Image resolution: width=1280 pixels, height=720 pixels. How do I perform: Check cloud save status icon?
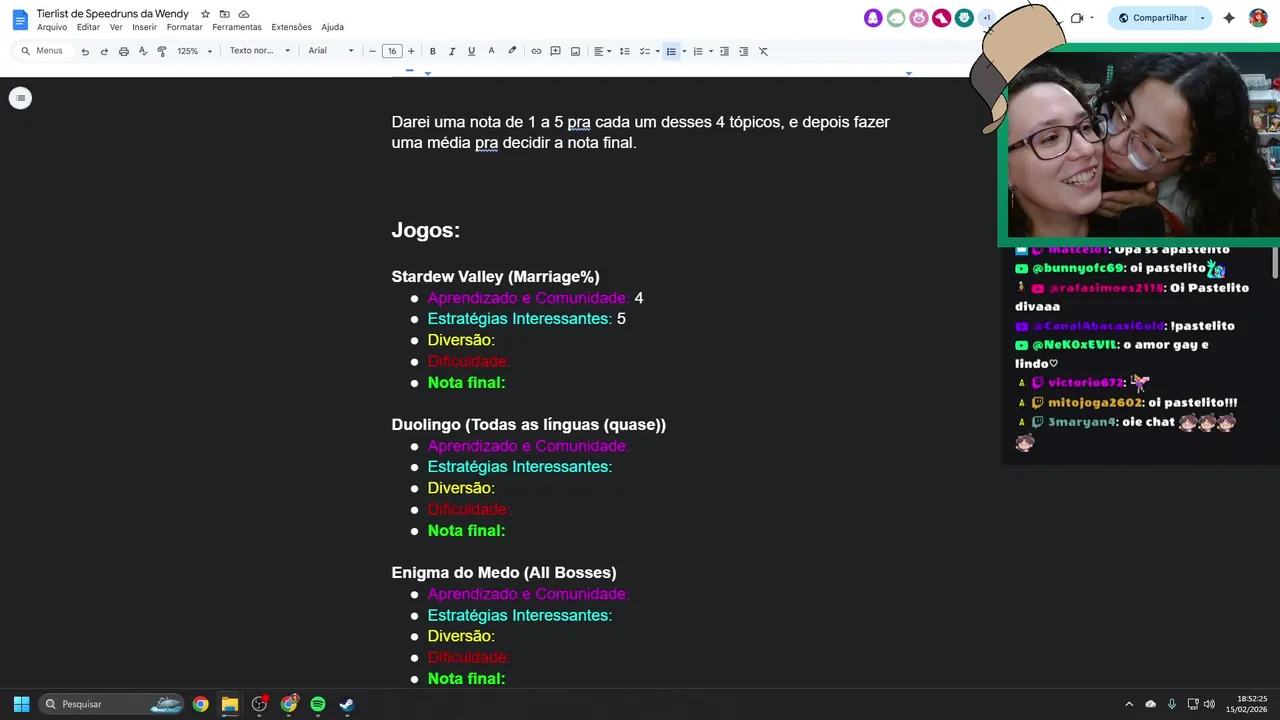point(243,14)
